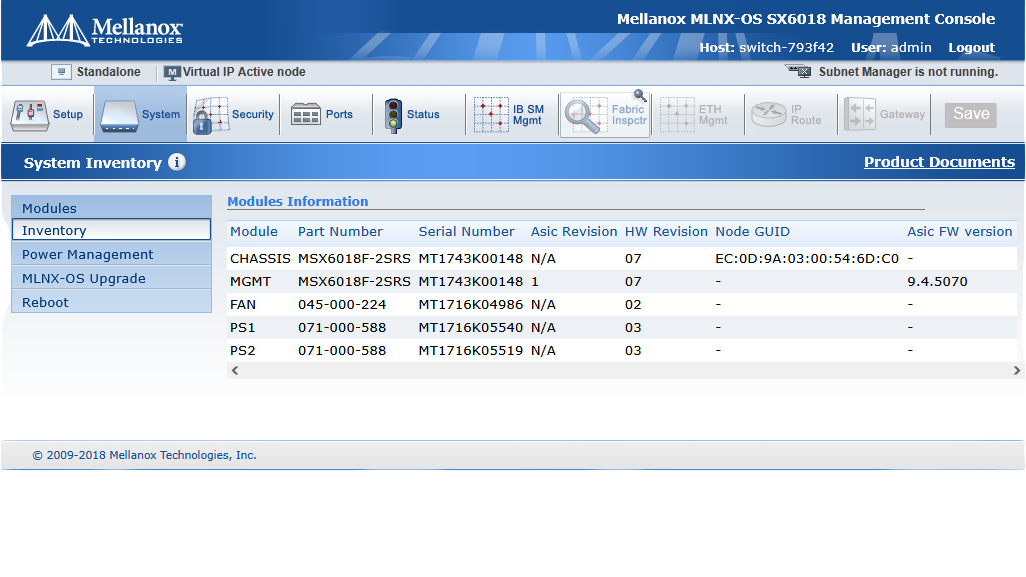This screenshot has height=577, width=1026.
Task: Click the Module column header
Action: (254, 232)
